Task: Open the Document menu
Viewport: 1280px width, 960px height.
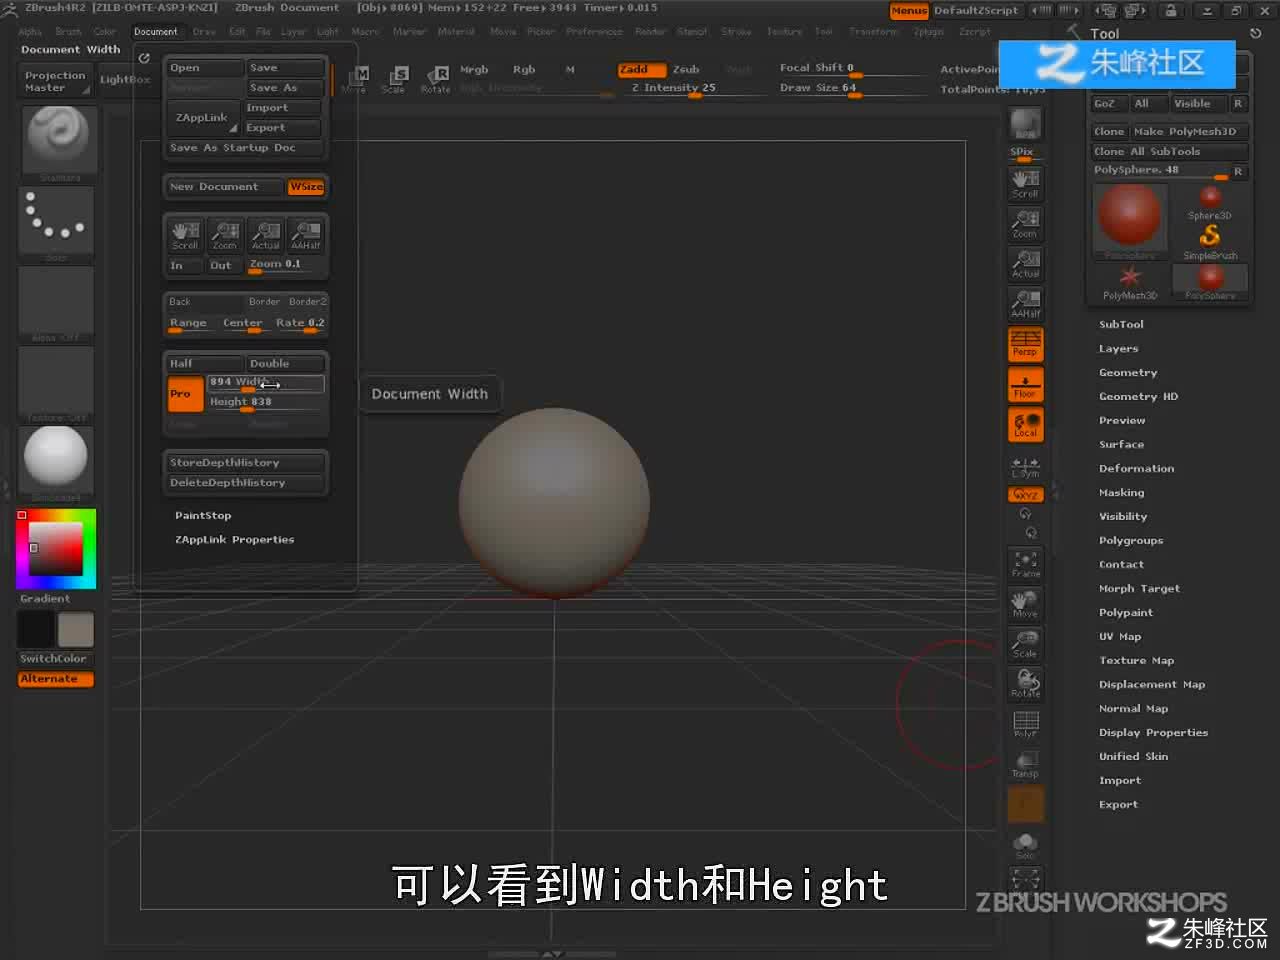Action: click(155, 31)
